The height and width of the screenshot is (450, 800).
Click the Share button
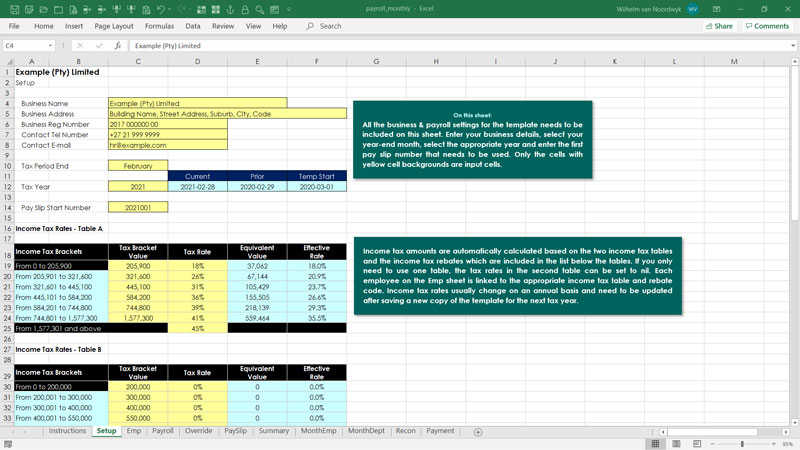[x=719, y=26]
